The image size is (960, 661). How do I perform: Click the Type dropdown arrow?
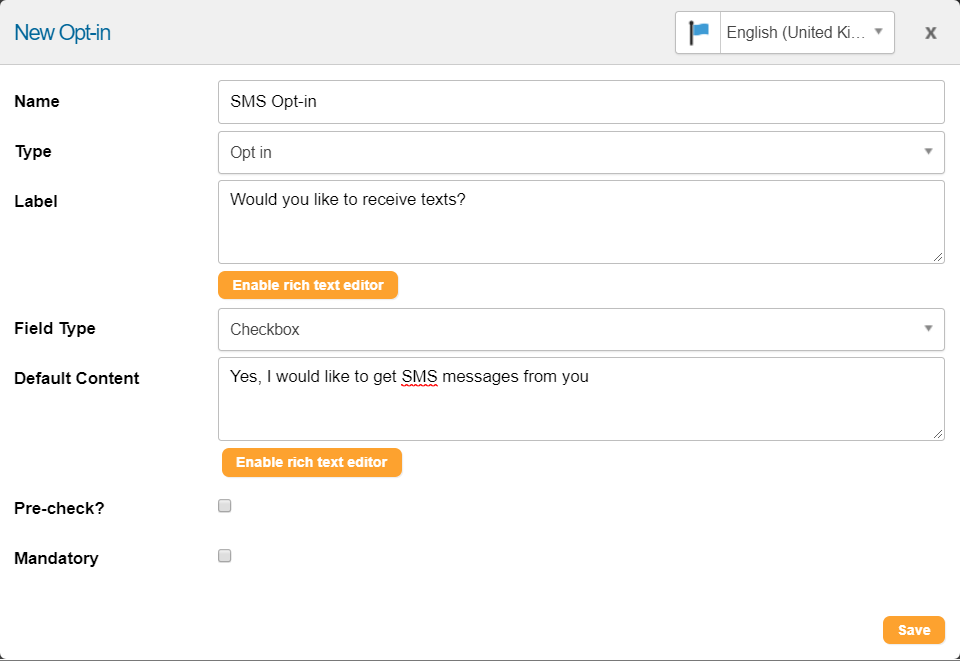tap(928, 151)
